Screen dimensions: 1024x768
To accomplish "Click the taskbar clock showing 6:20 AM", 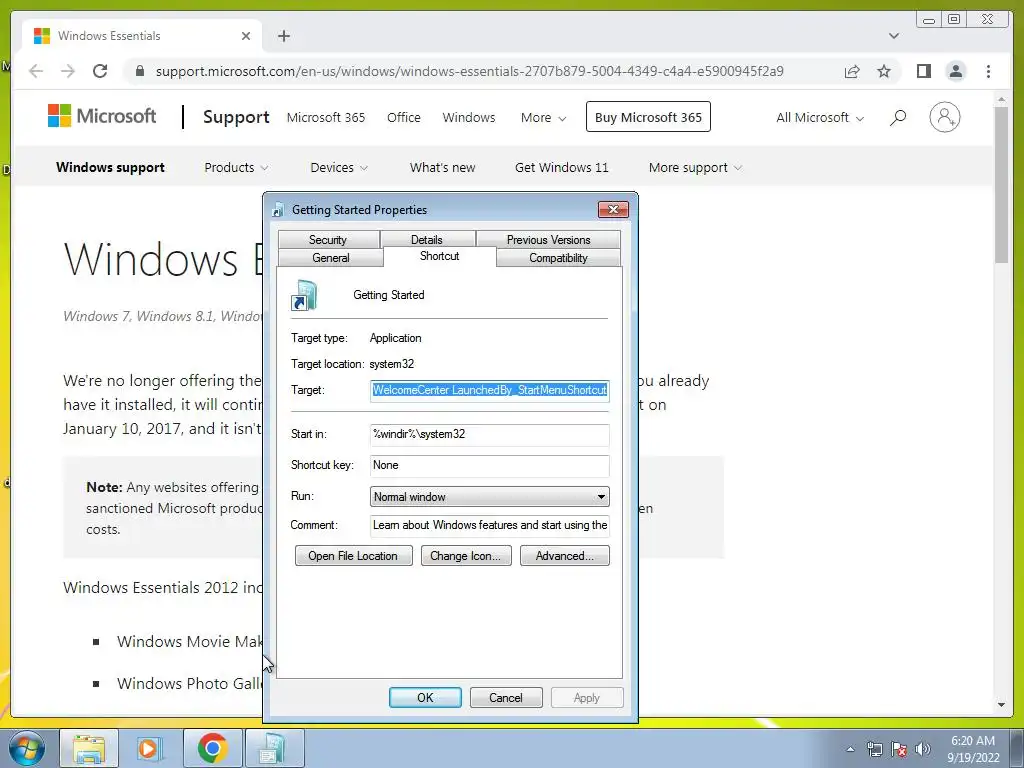I will pyautogui.click(x=972, y=749).
